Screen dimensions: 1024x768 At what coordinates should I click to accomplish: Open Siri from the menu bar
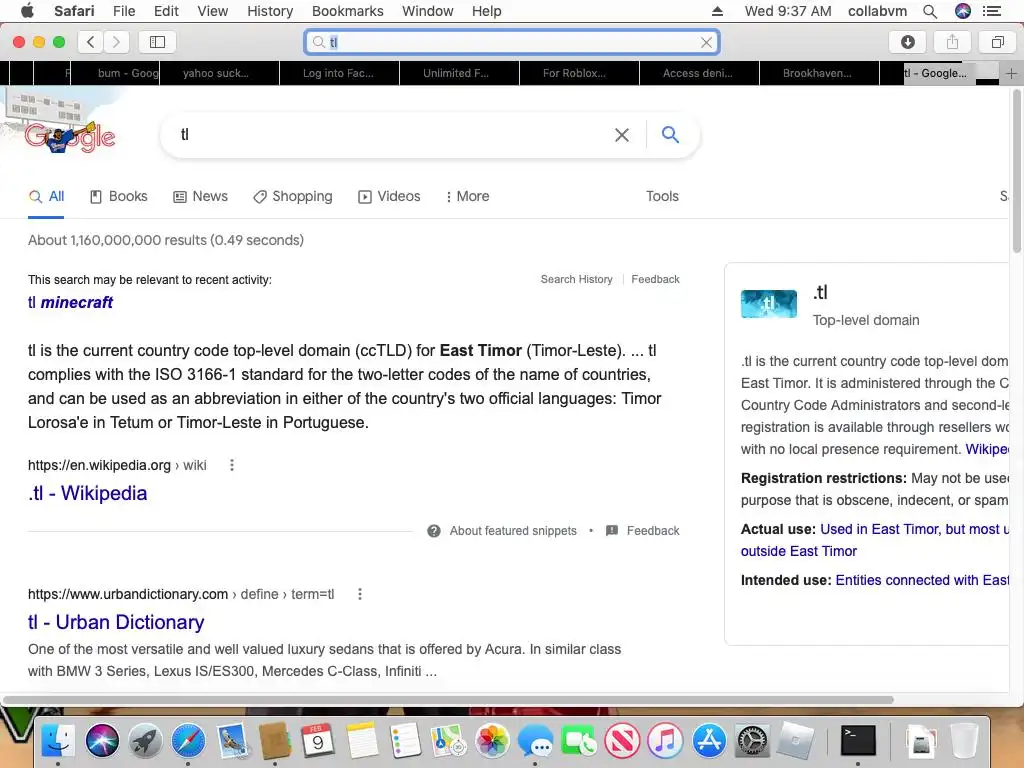tap(963, 11)
